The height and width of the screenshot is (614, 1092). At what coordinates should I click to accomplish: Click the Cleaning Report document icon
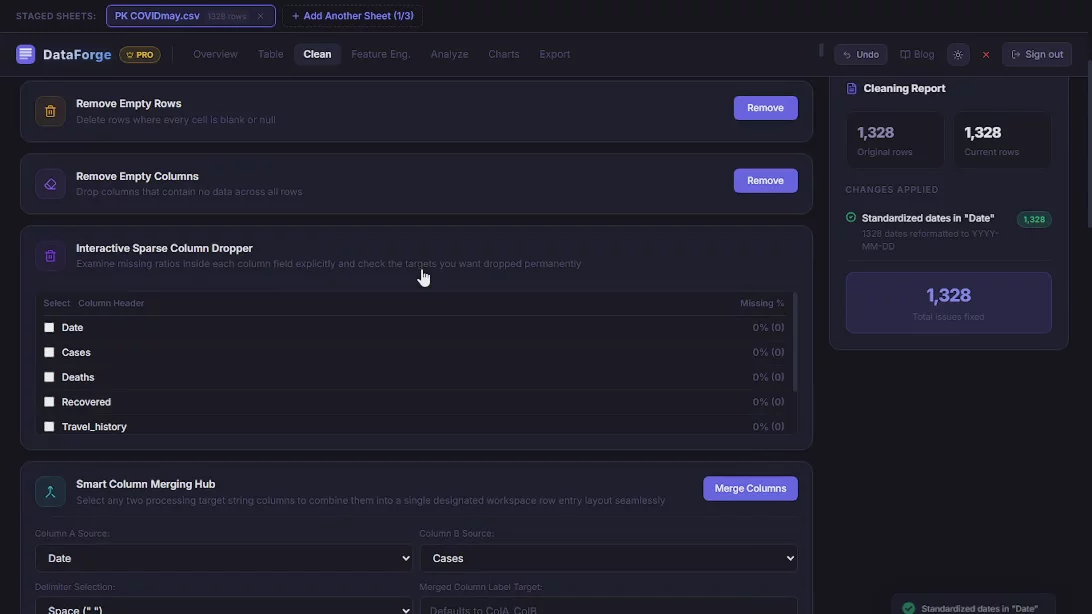click(x=852, y=88)
